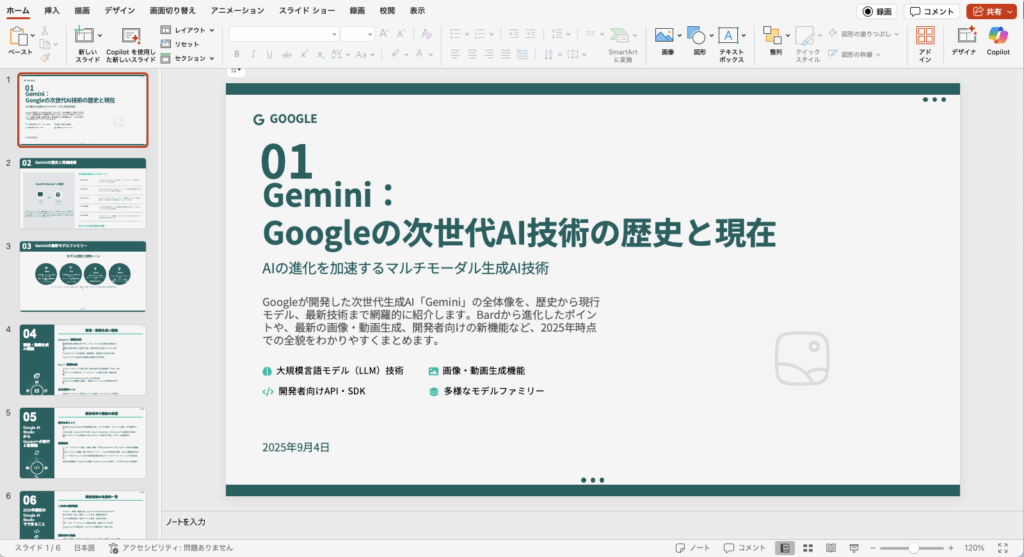Expand the Layout (レイアウト) dropdown
The height and width of the screenshot is (557, 1024).
[188, 30]
